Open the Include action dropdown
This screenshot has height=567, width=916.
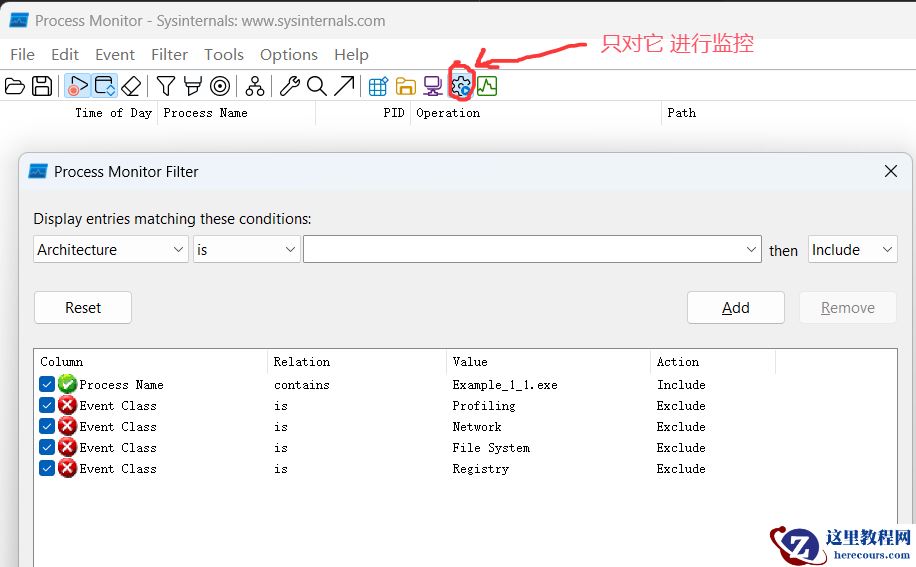point(852,250)
